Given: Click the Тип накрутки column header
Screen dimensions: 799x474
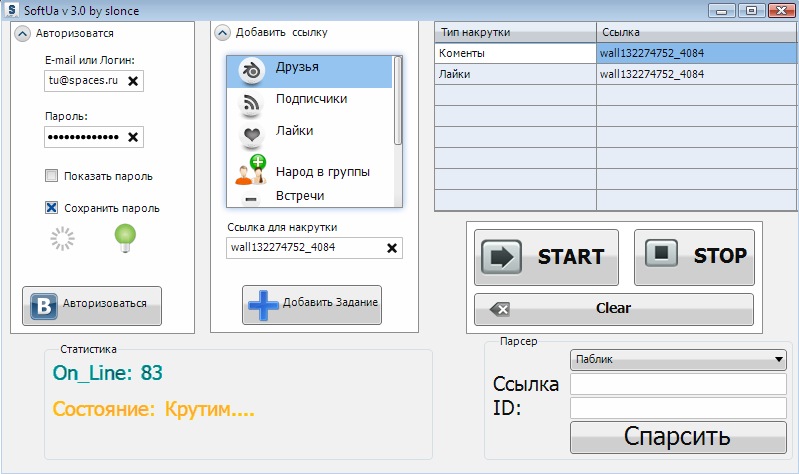Looking at the screenshot, I should tap(515, 32).
